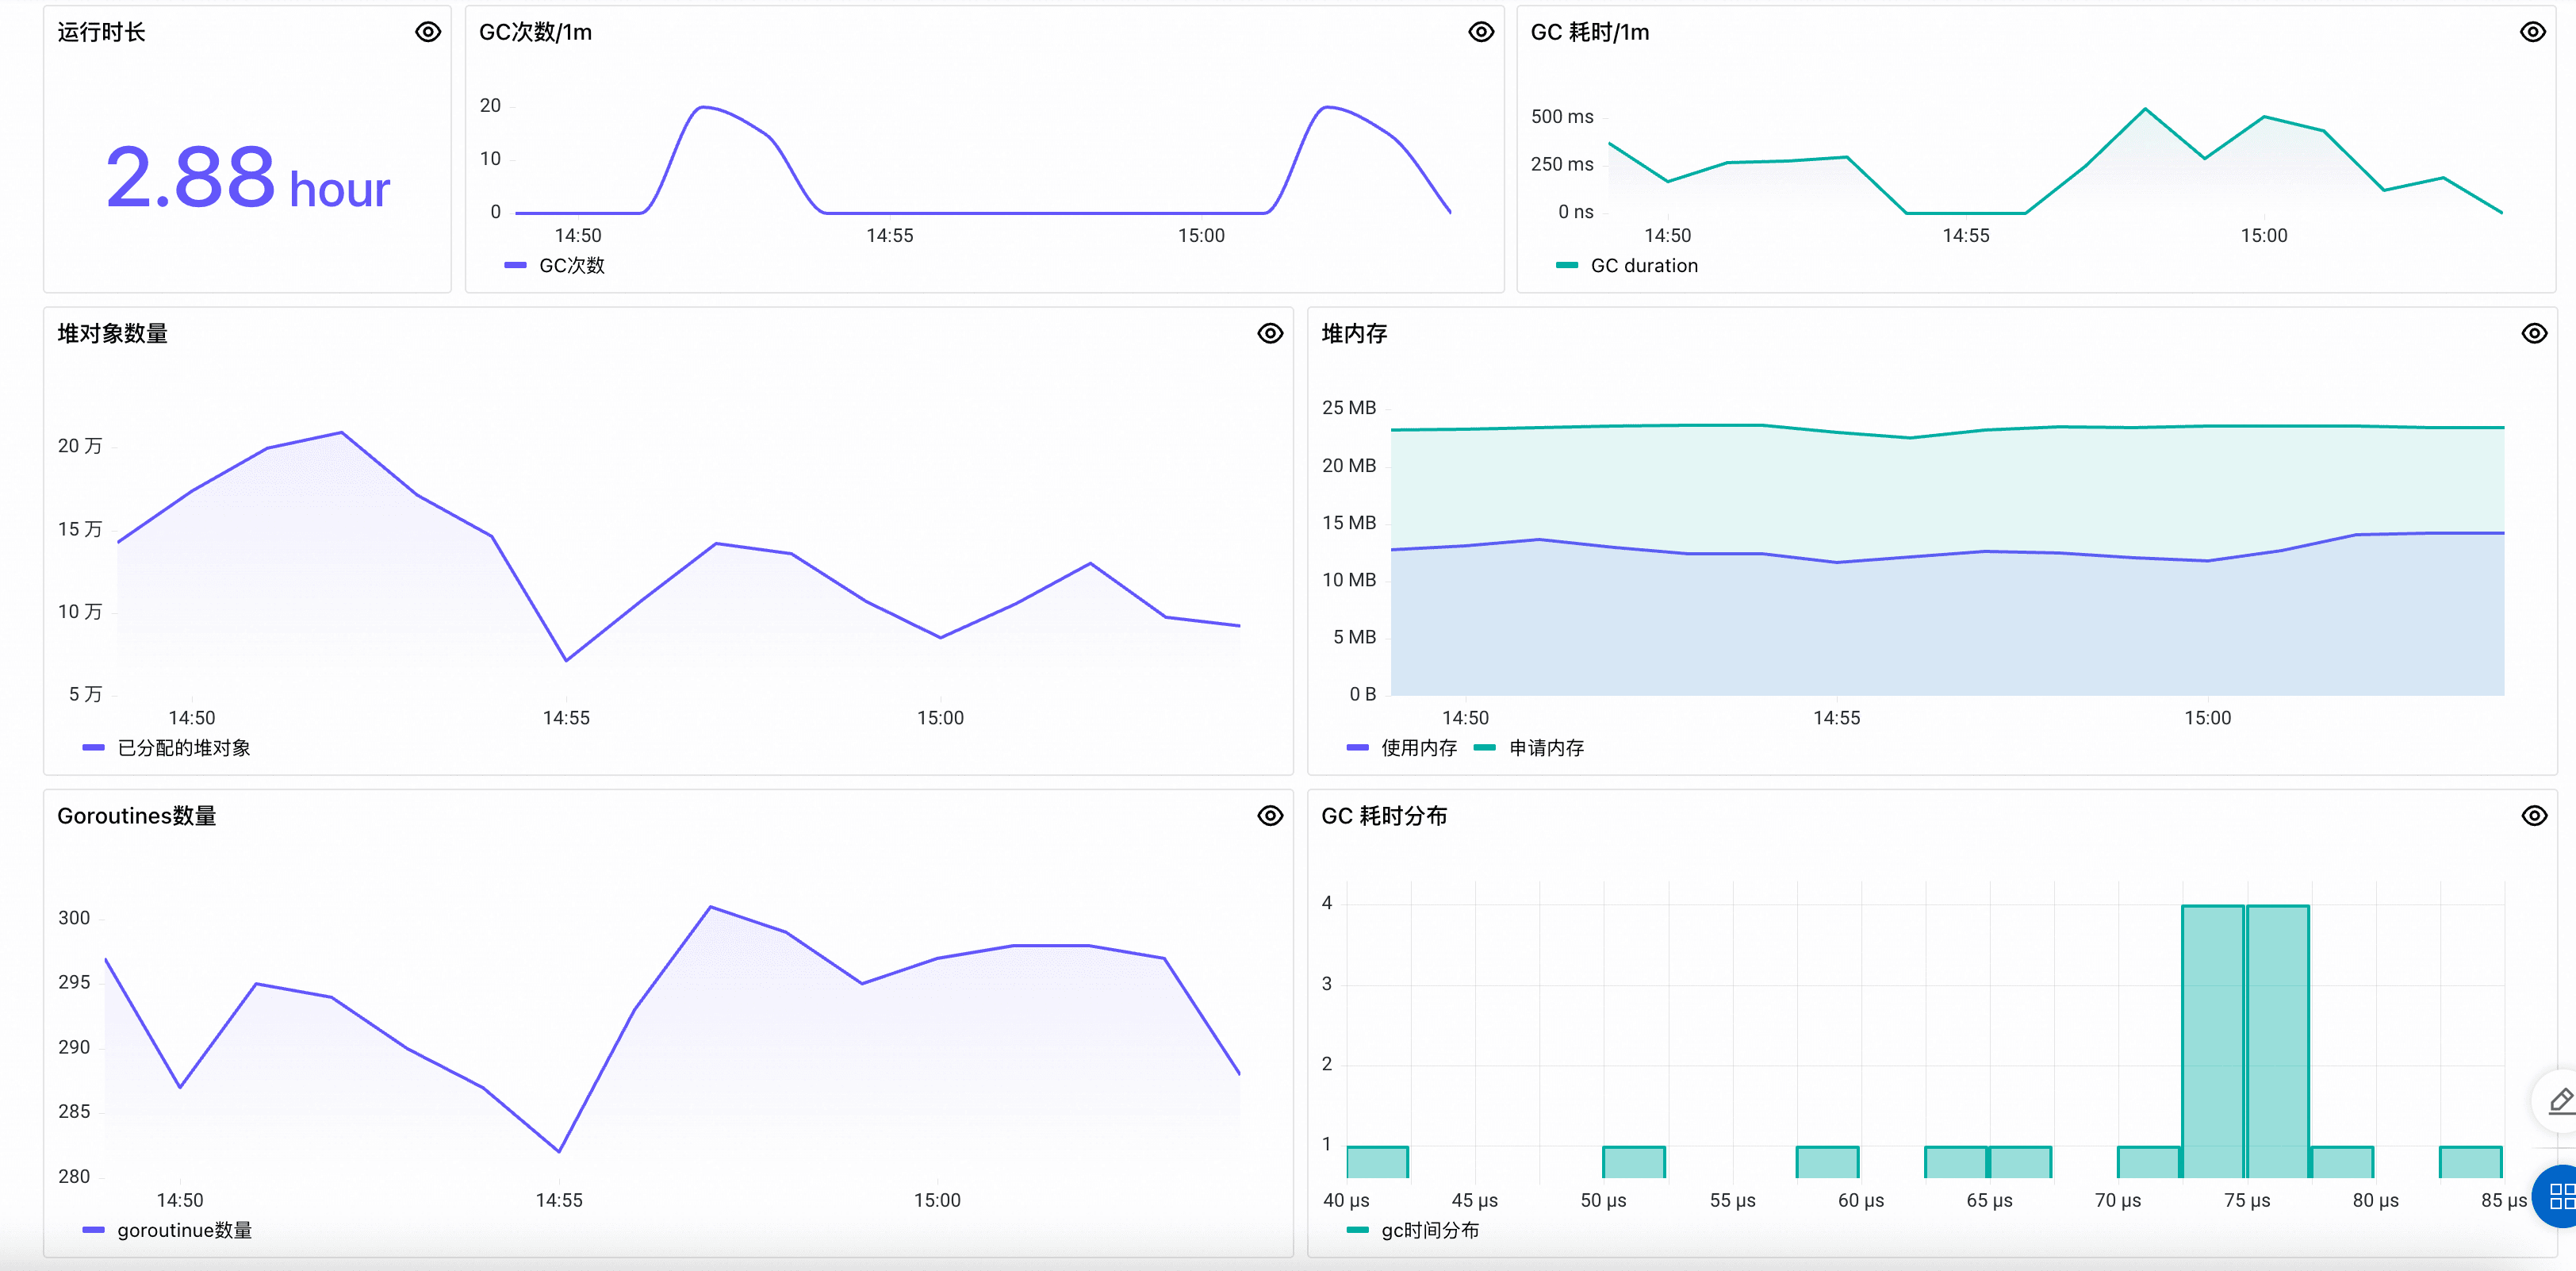Click gc时间分布 legend color swatch

click(1357, 1229)
